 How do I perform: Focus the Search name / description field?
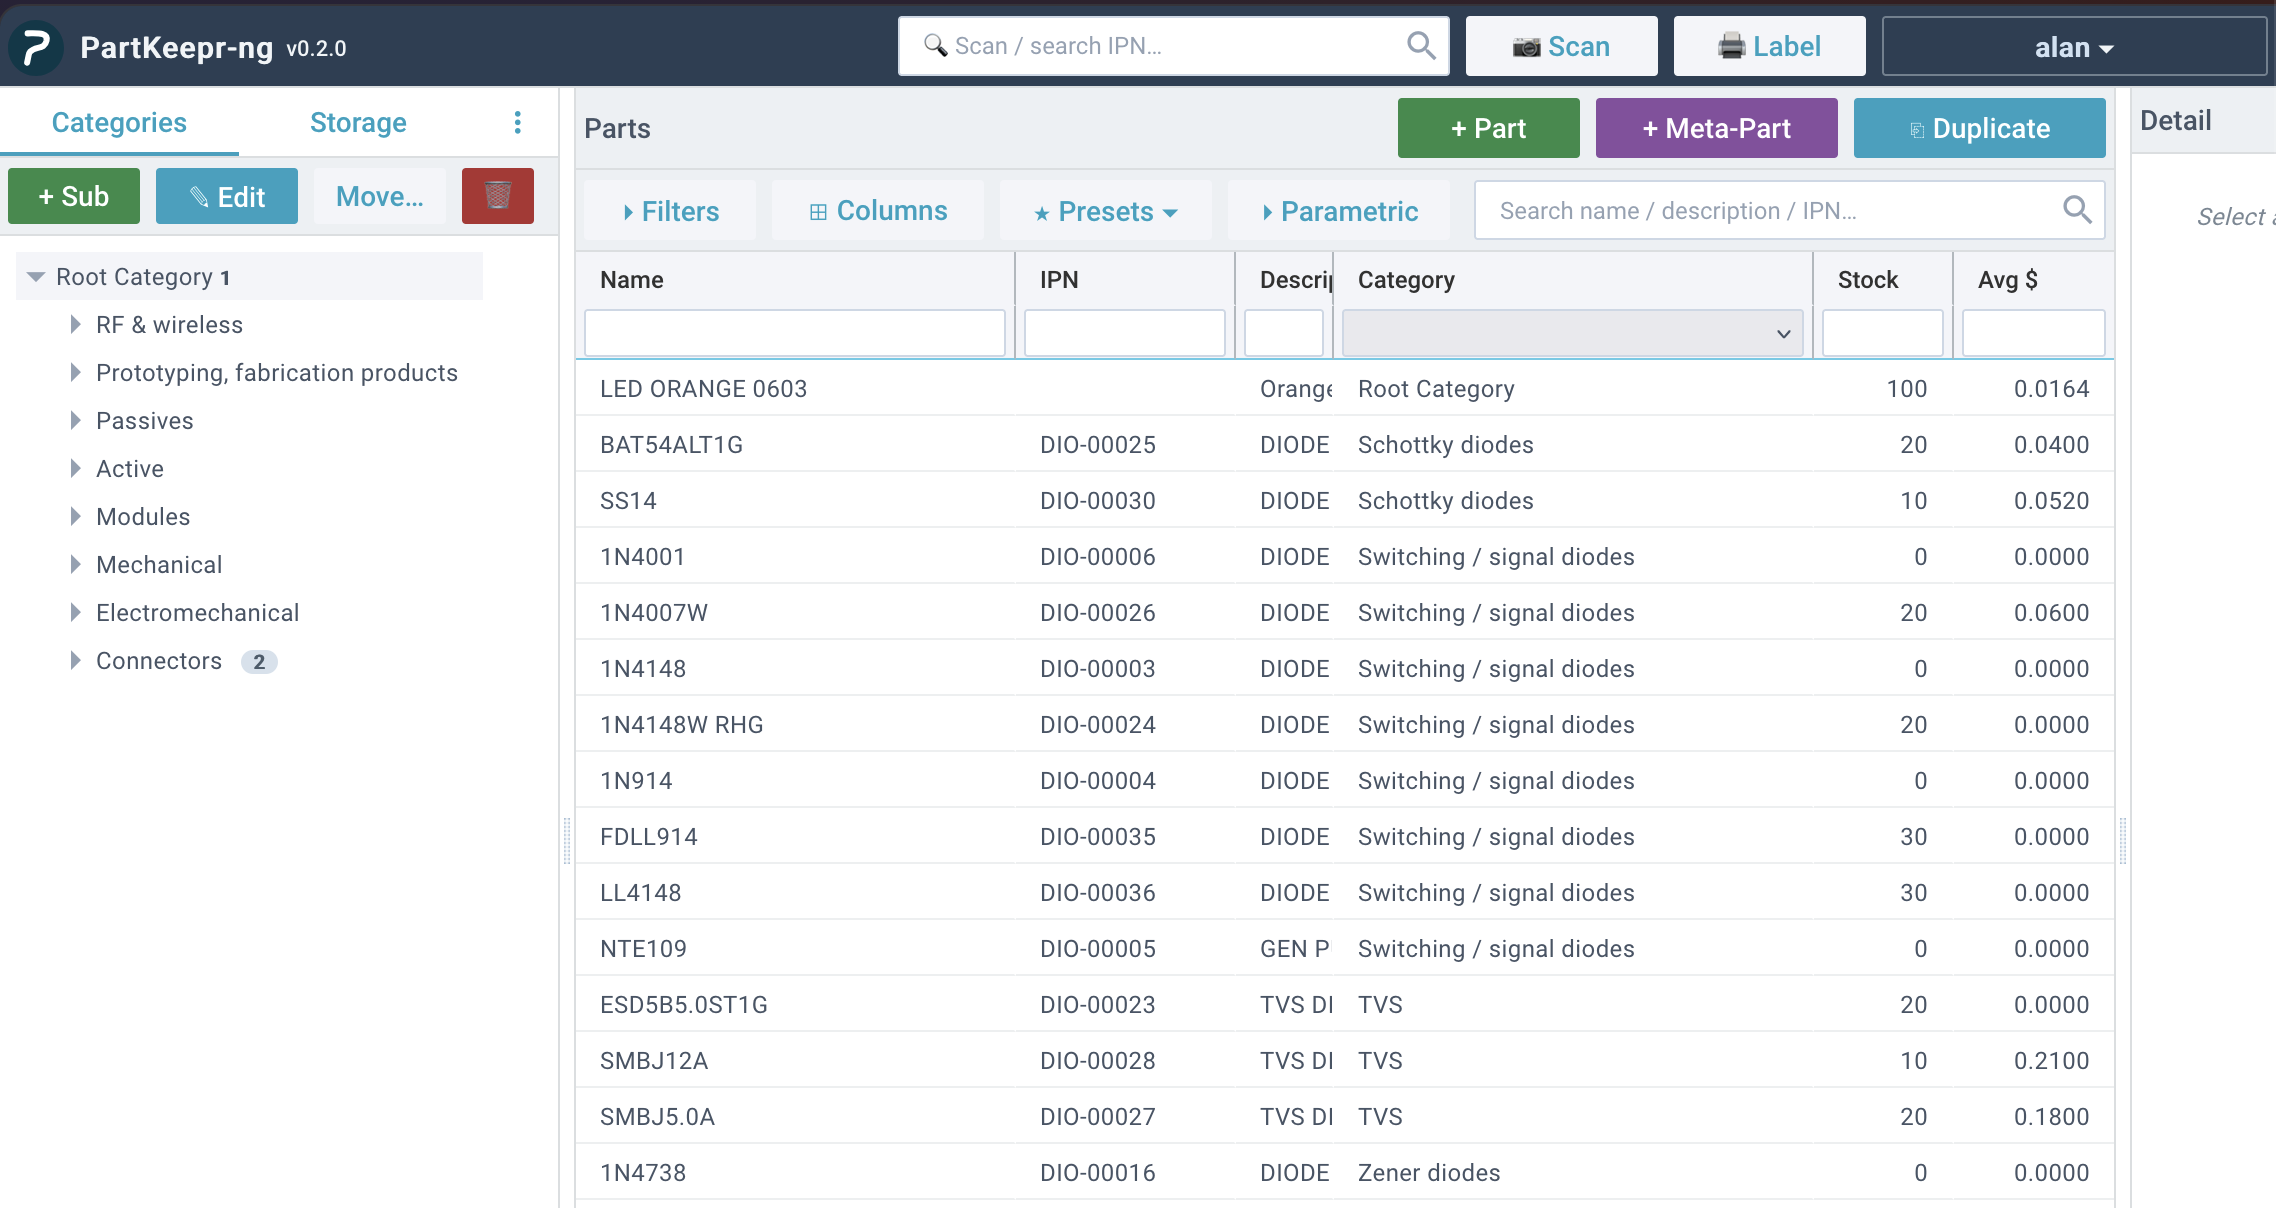[x=1789, y=210]
